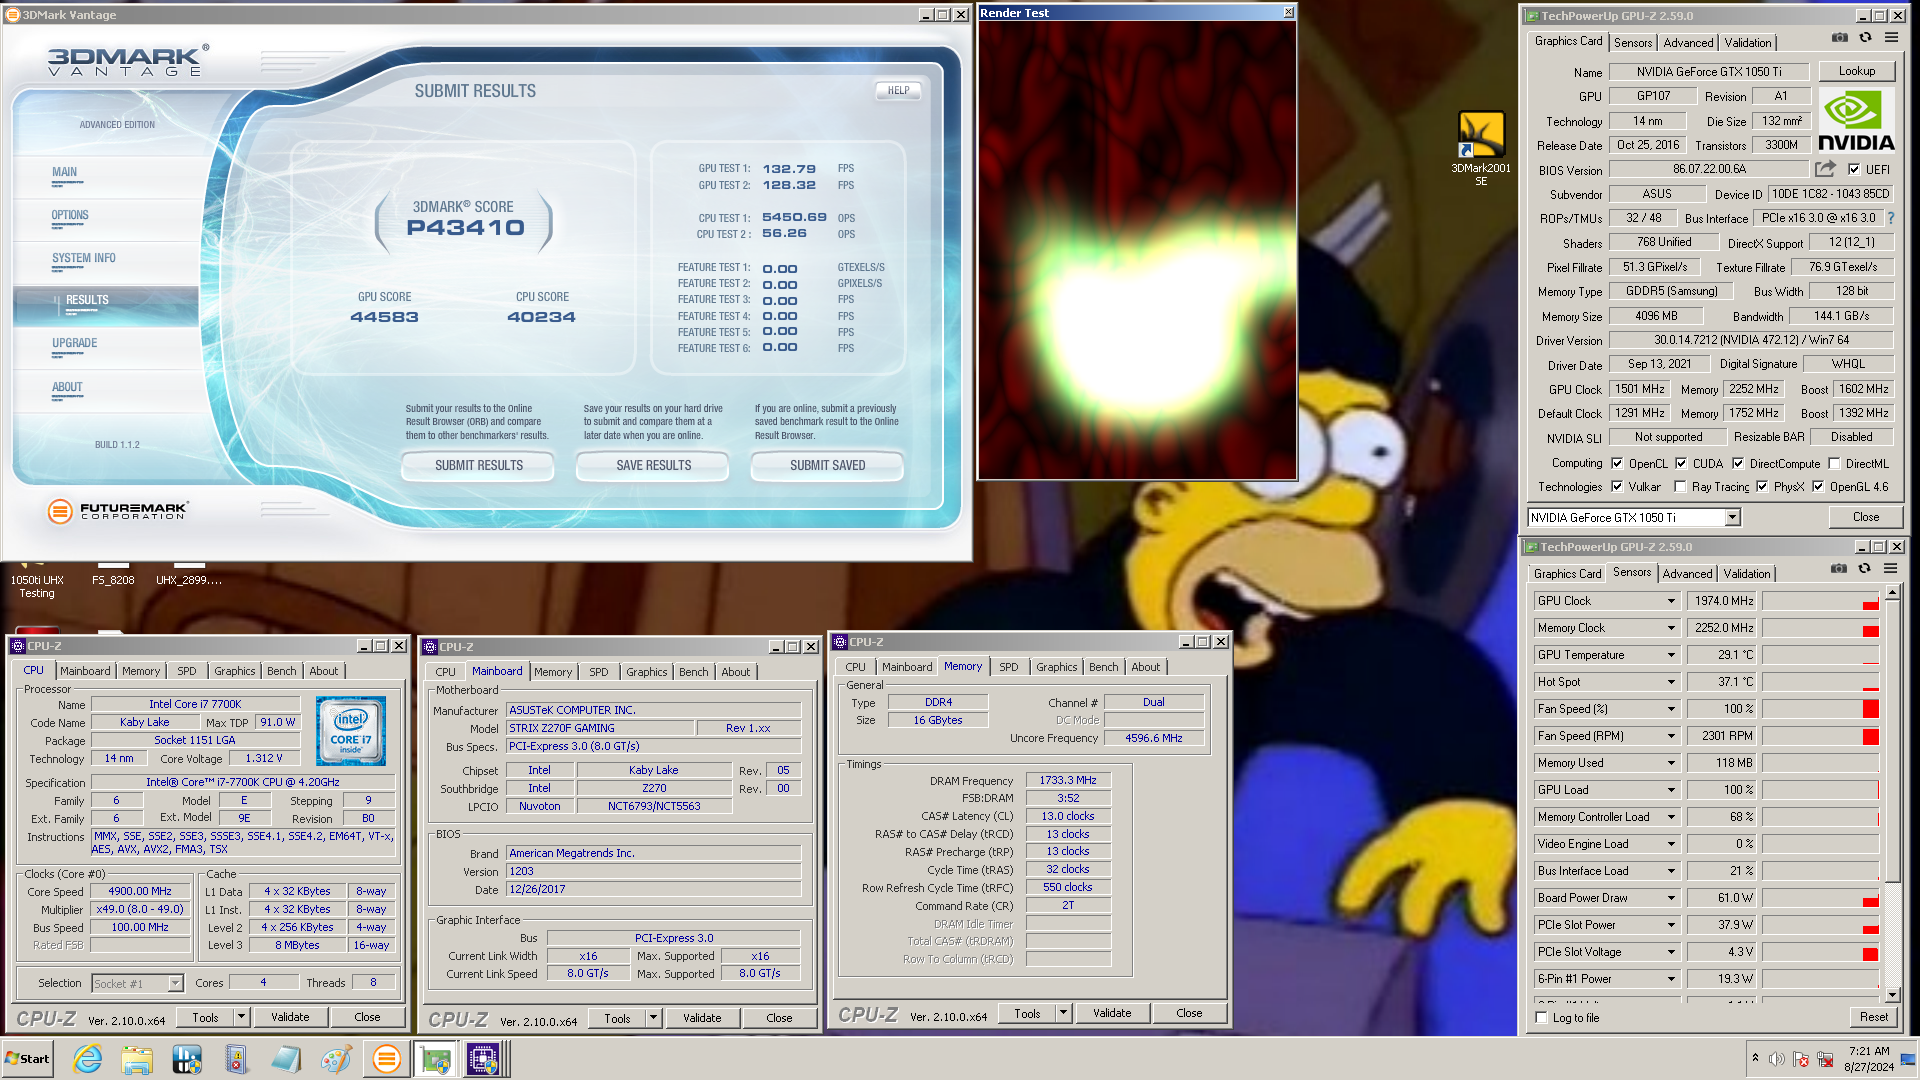Click the camera icon in the GPU-Z Sensors window

(x=1839, y=569)
